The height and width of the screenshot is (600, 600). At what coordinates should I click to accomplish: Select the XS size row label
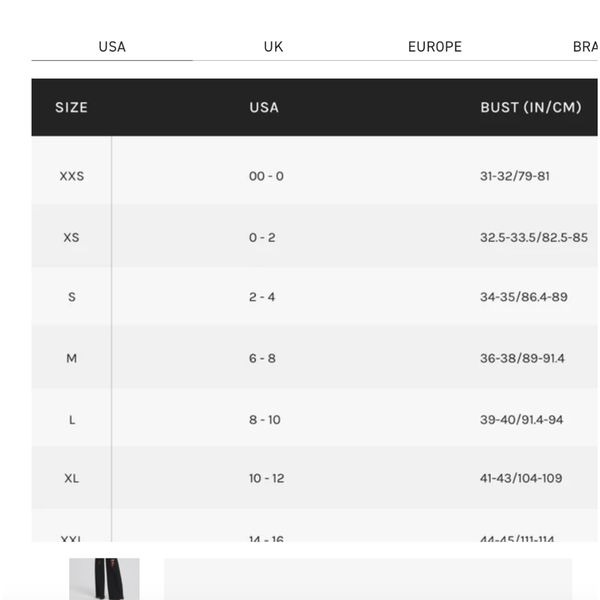pyautogui.click(x=72, y=237)
